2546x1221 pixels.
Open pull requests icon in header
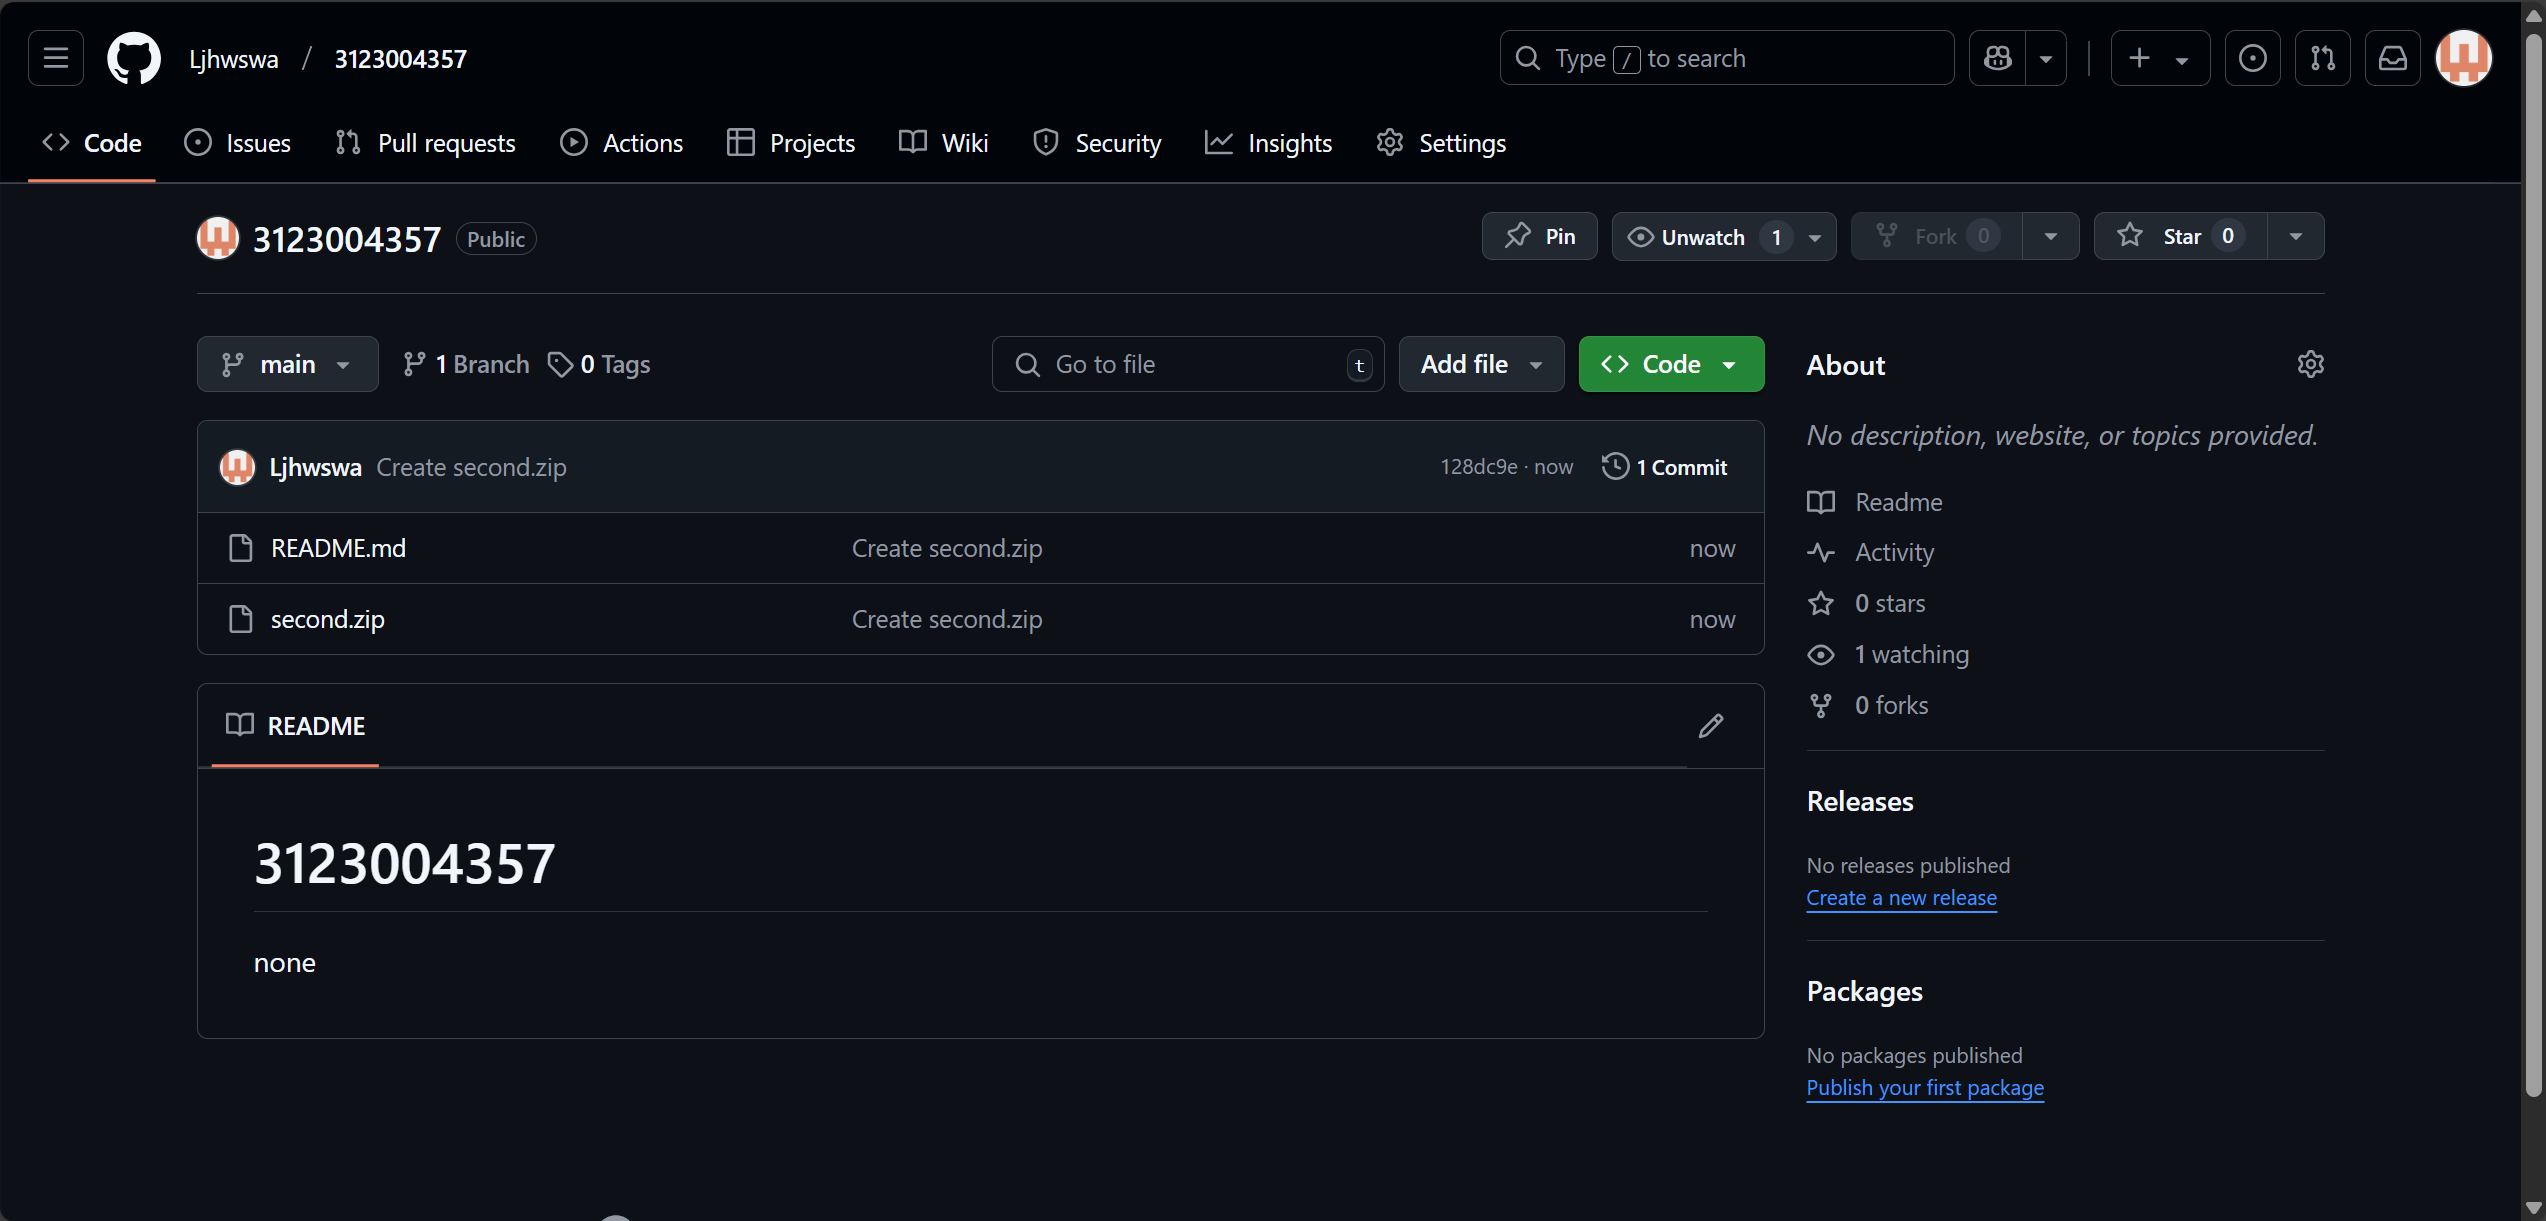2322,58
